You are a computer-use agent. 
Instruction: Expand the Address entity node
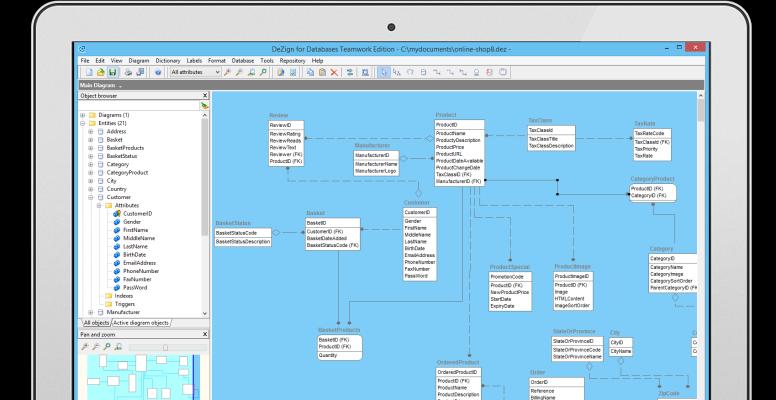[x=91, y=131]
